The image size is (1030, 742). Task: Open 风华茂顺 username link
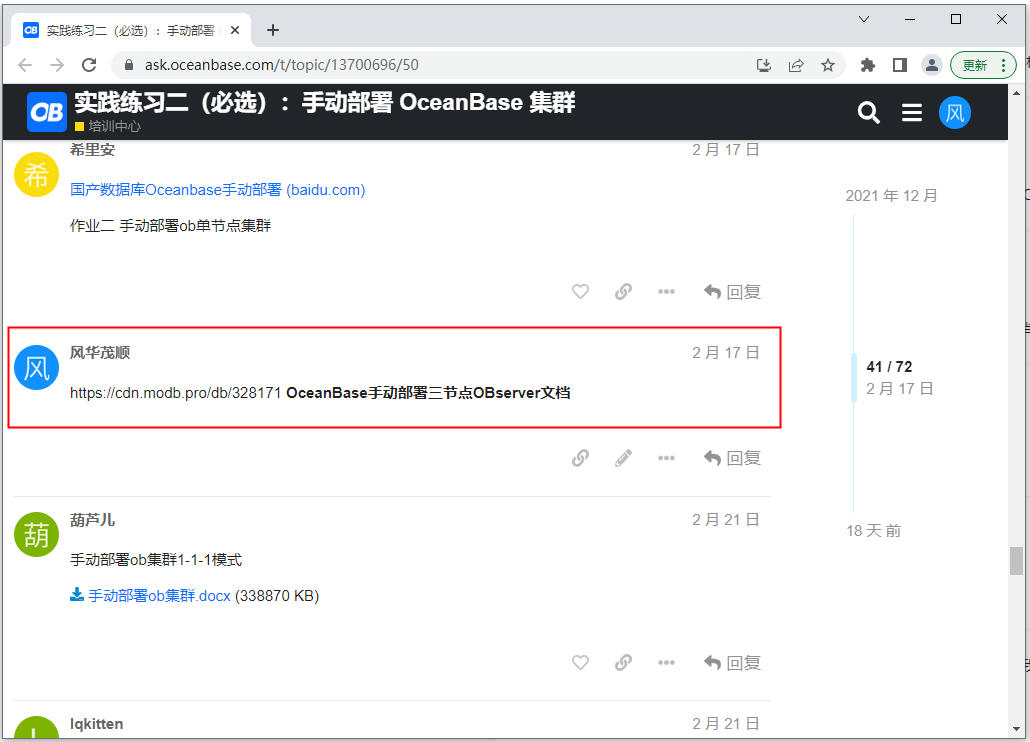tap(100, 353)
